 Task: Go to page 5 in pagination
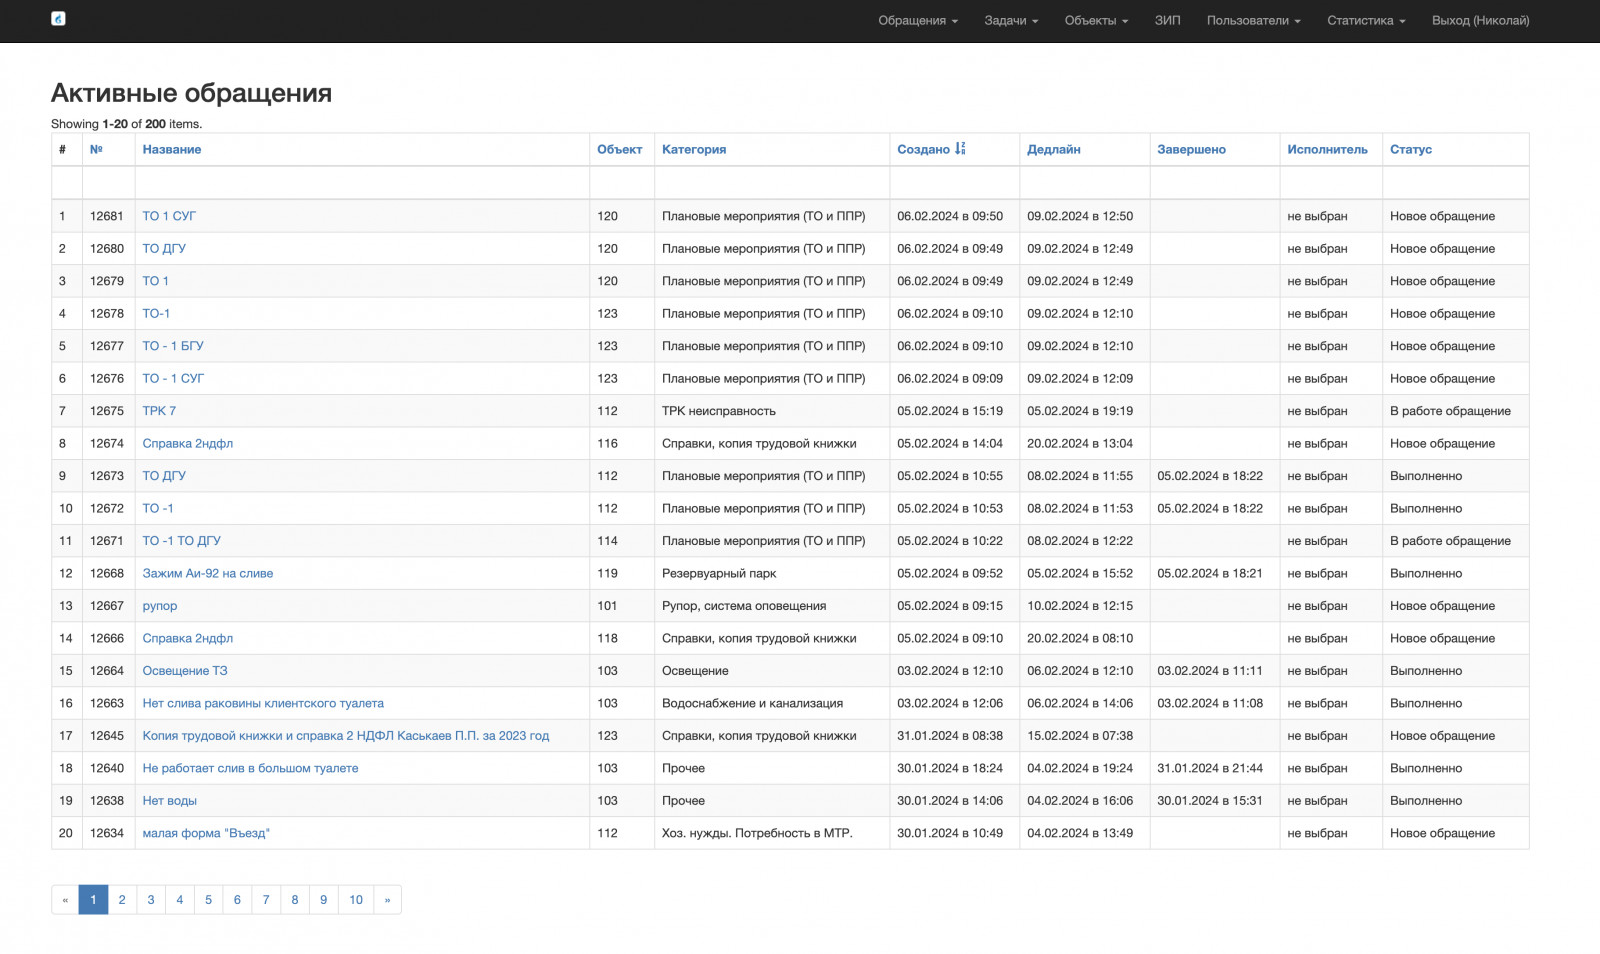click(x=208, y=900)
